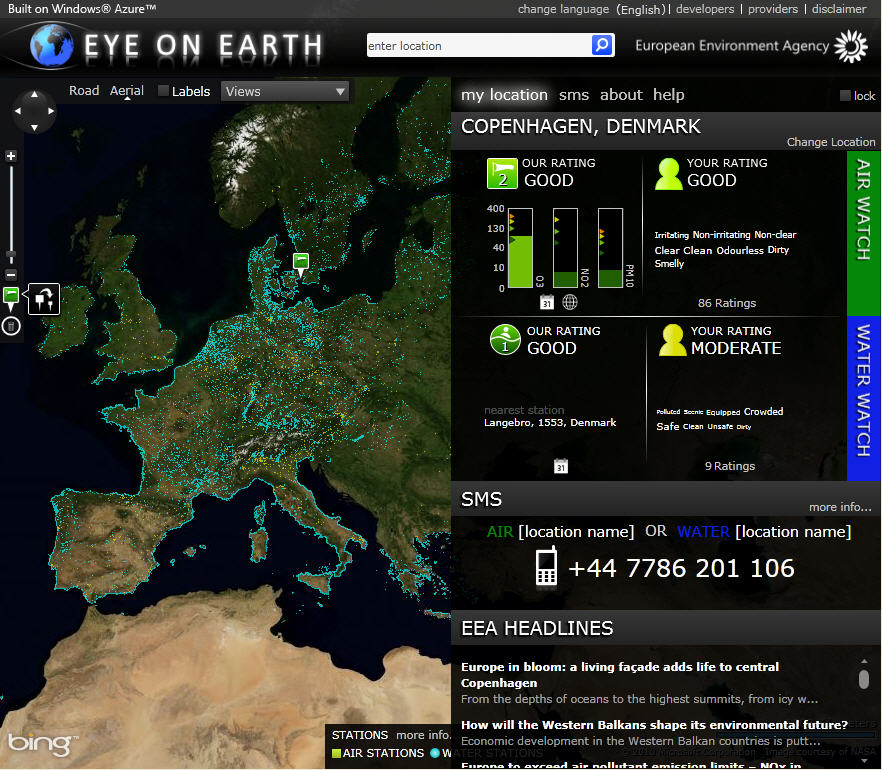Click the headlines scroll down arrow

864,761
